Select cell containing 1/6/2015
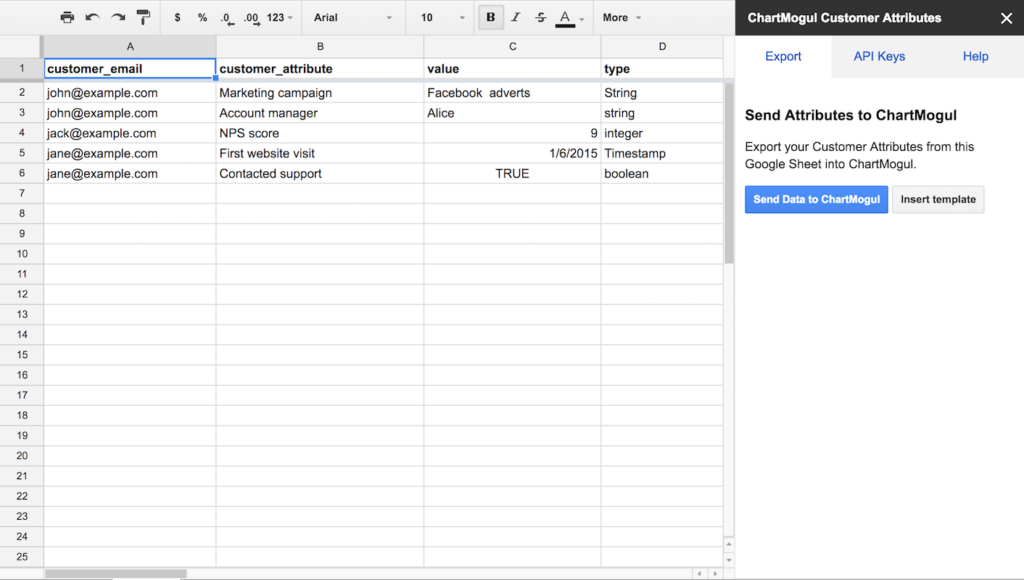This screenshot has width=1024, height=580. point(513,153)
